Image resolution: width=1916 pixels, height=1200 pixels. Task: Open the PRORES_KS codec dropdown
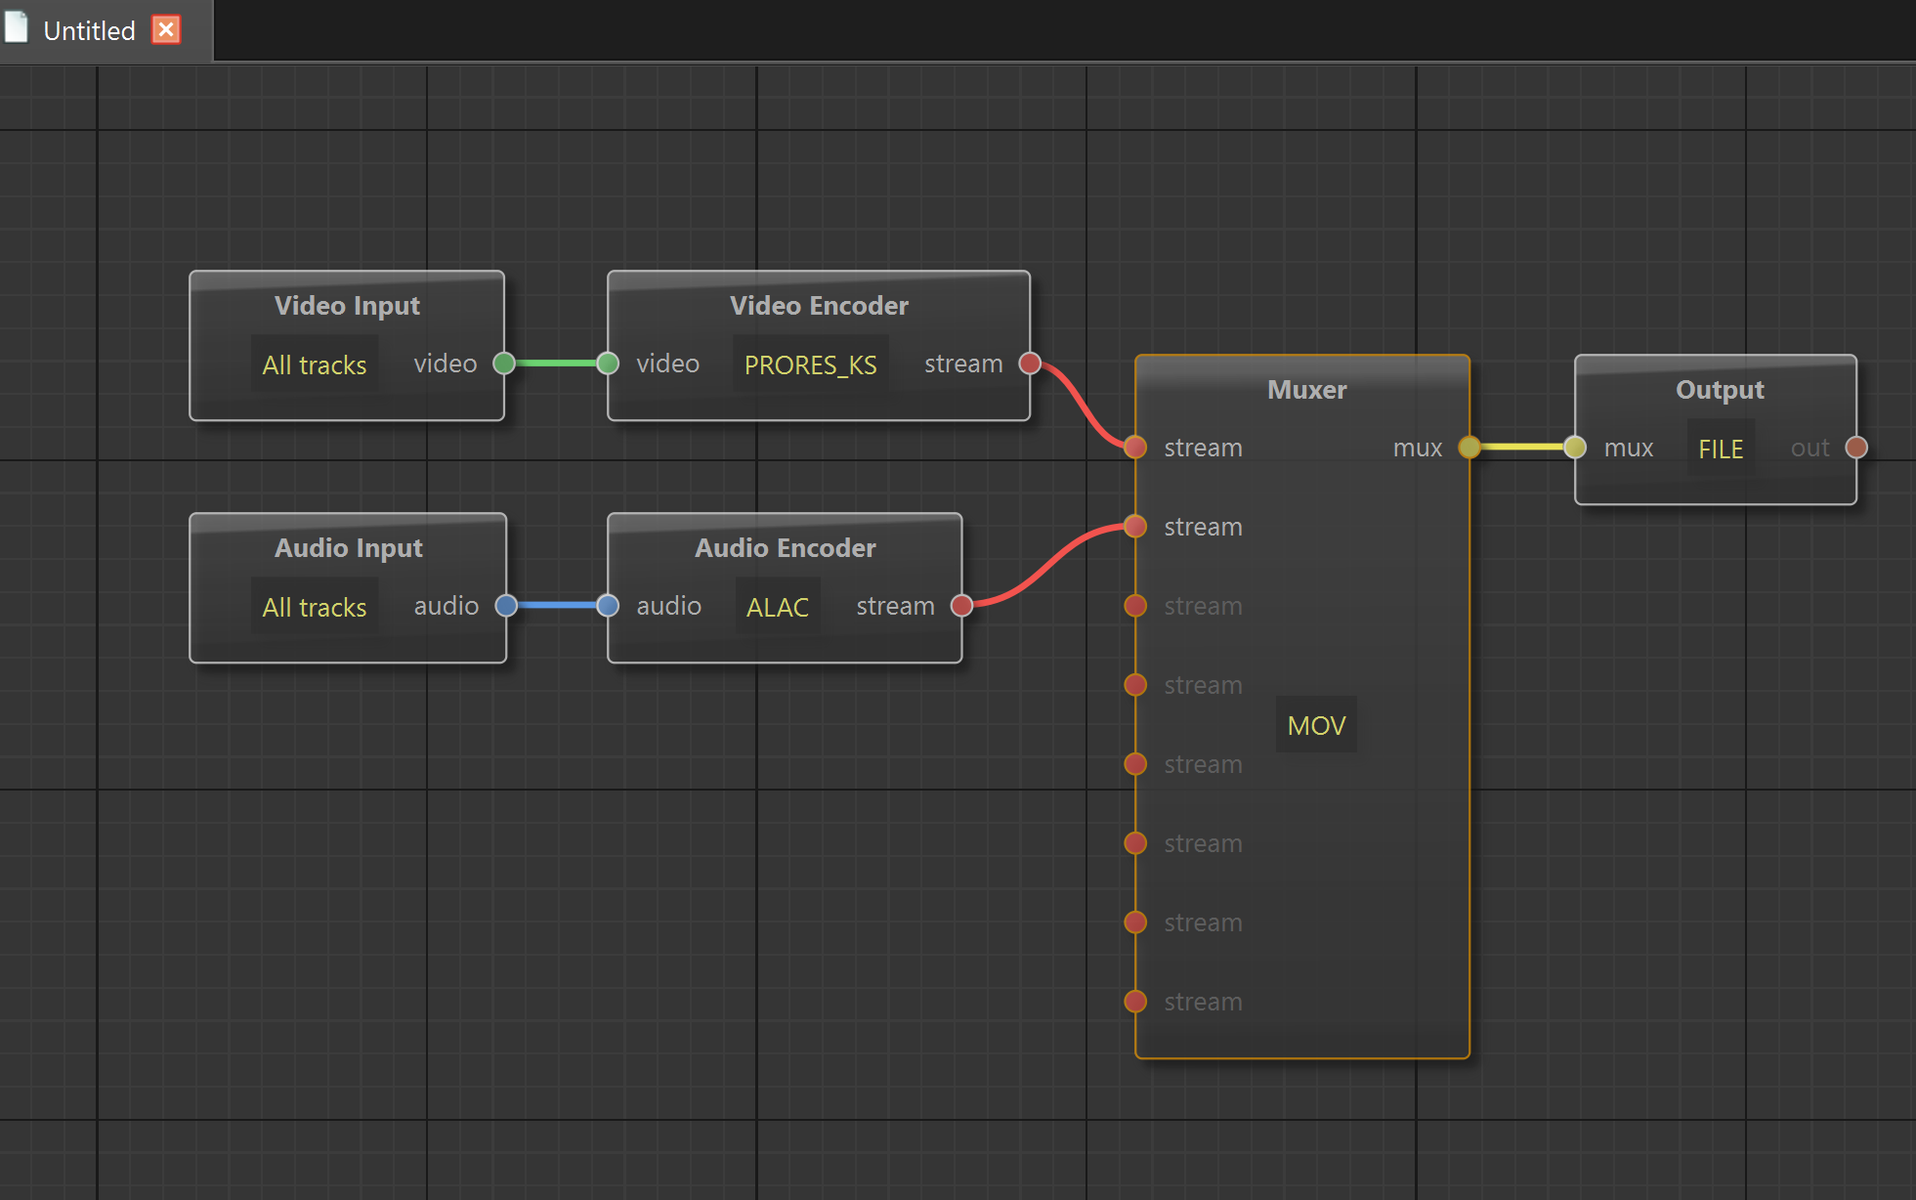click(x=810, y=365)
